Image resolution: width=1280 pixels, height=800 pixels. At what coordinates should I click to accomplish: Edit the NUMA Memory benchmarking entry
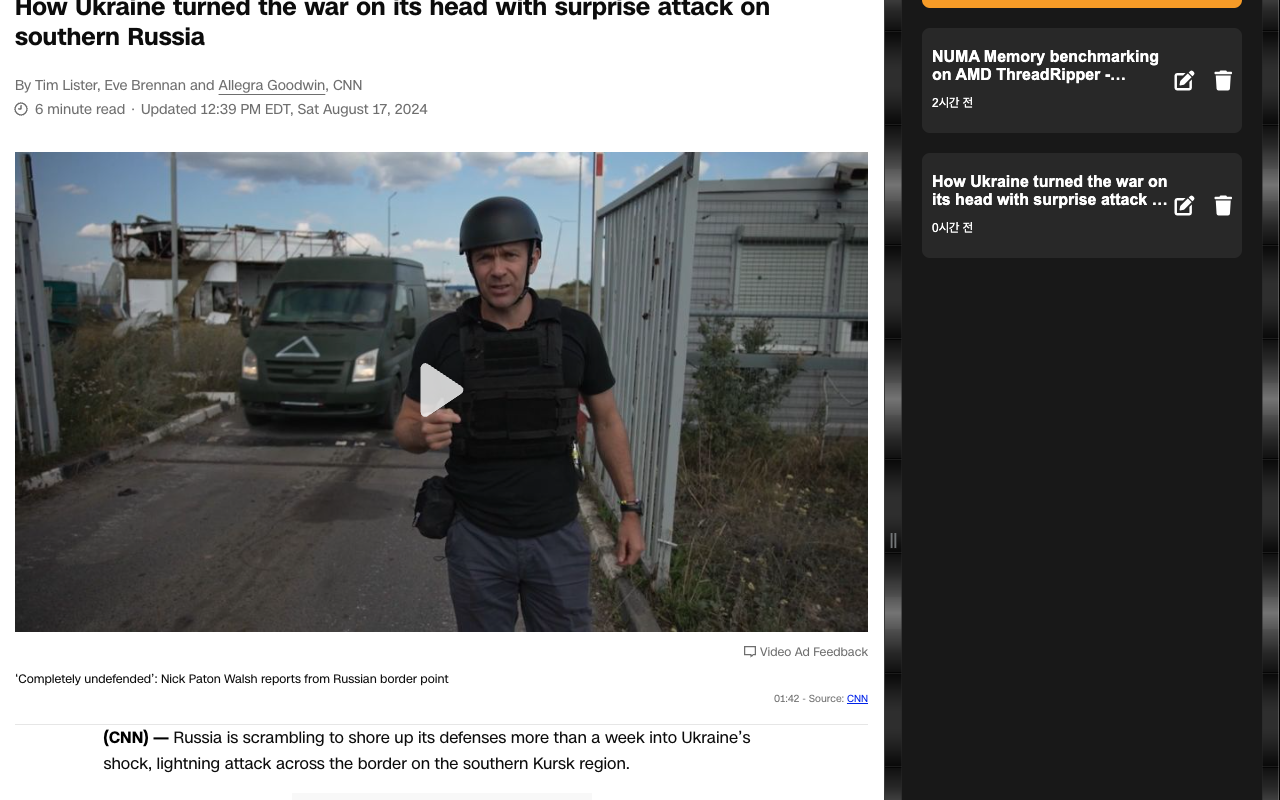pyautogui.click(x=1184, y=81)
